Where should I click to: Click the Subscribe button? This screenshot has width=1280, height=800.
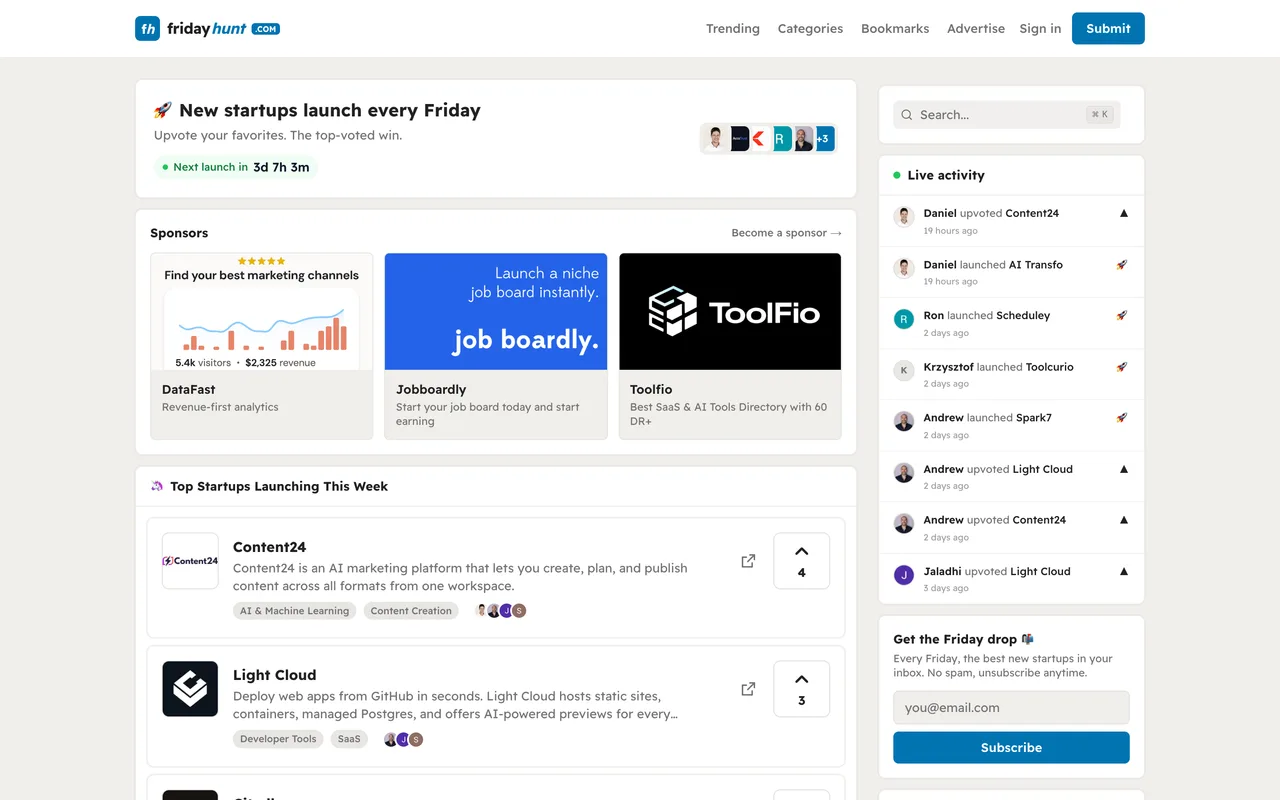[x=1011, y=747]
